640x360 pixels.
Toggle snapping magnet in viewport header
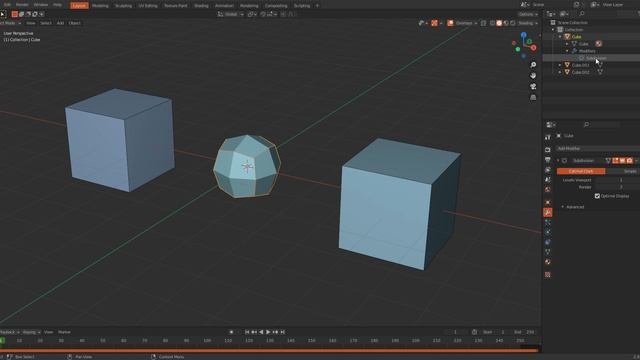click(263, 14)
